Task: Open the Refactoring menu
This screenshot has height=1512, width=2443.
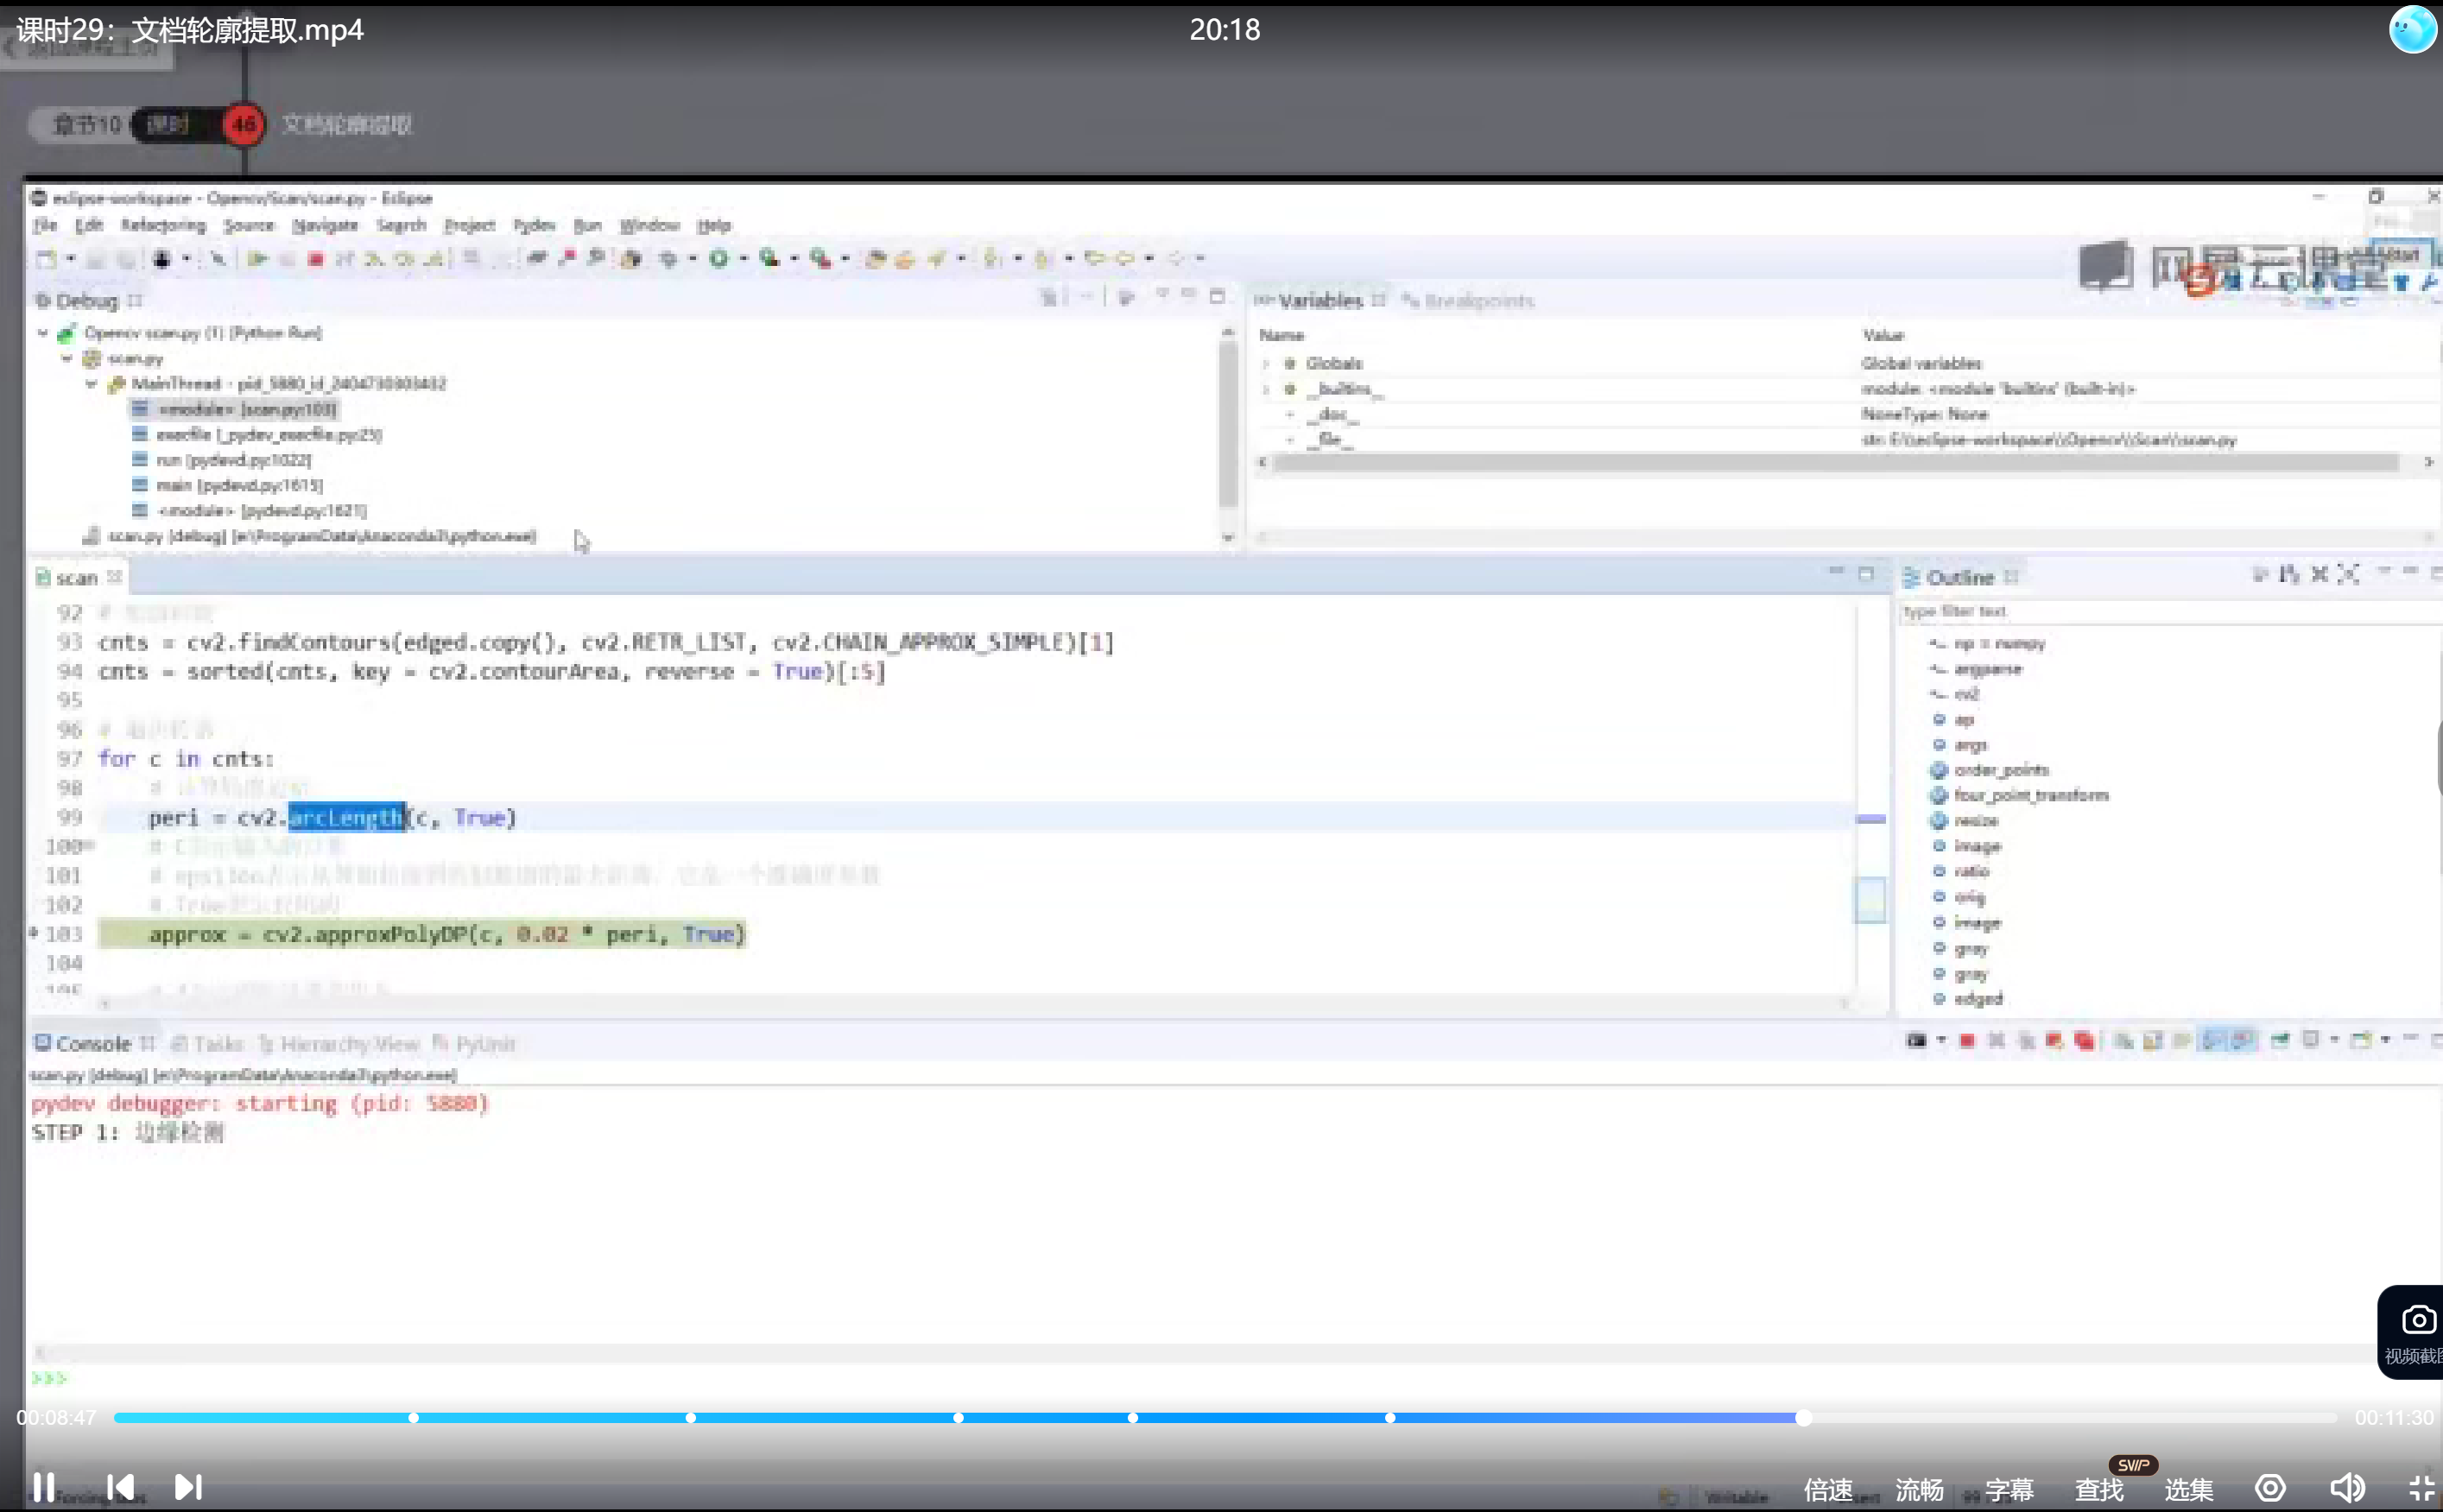Action: click(163, 225)
